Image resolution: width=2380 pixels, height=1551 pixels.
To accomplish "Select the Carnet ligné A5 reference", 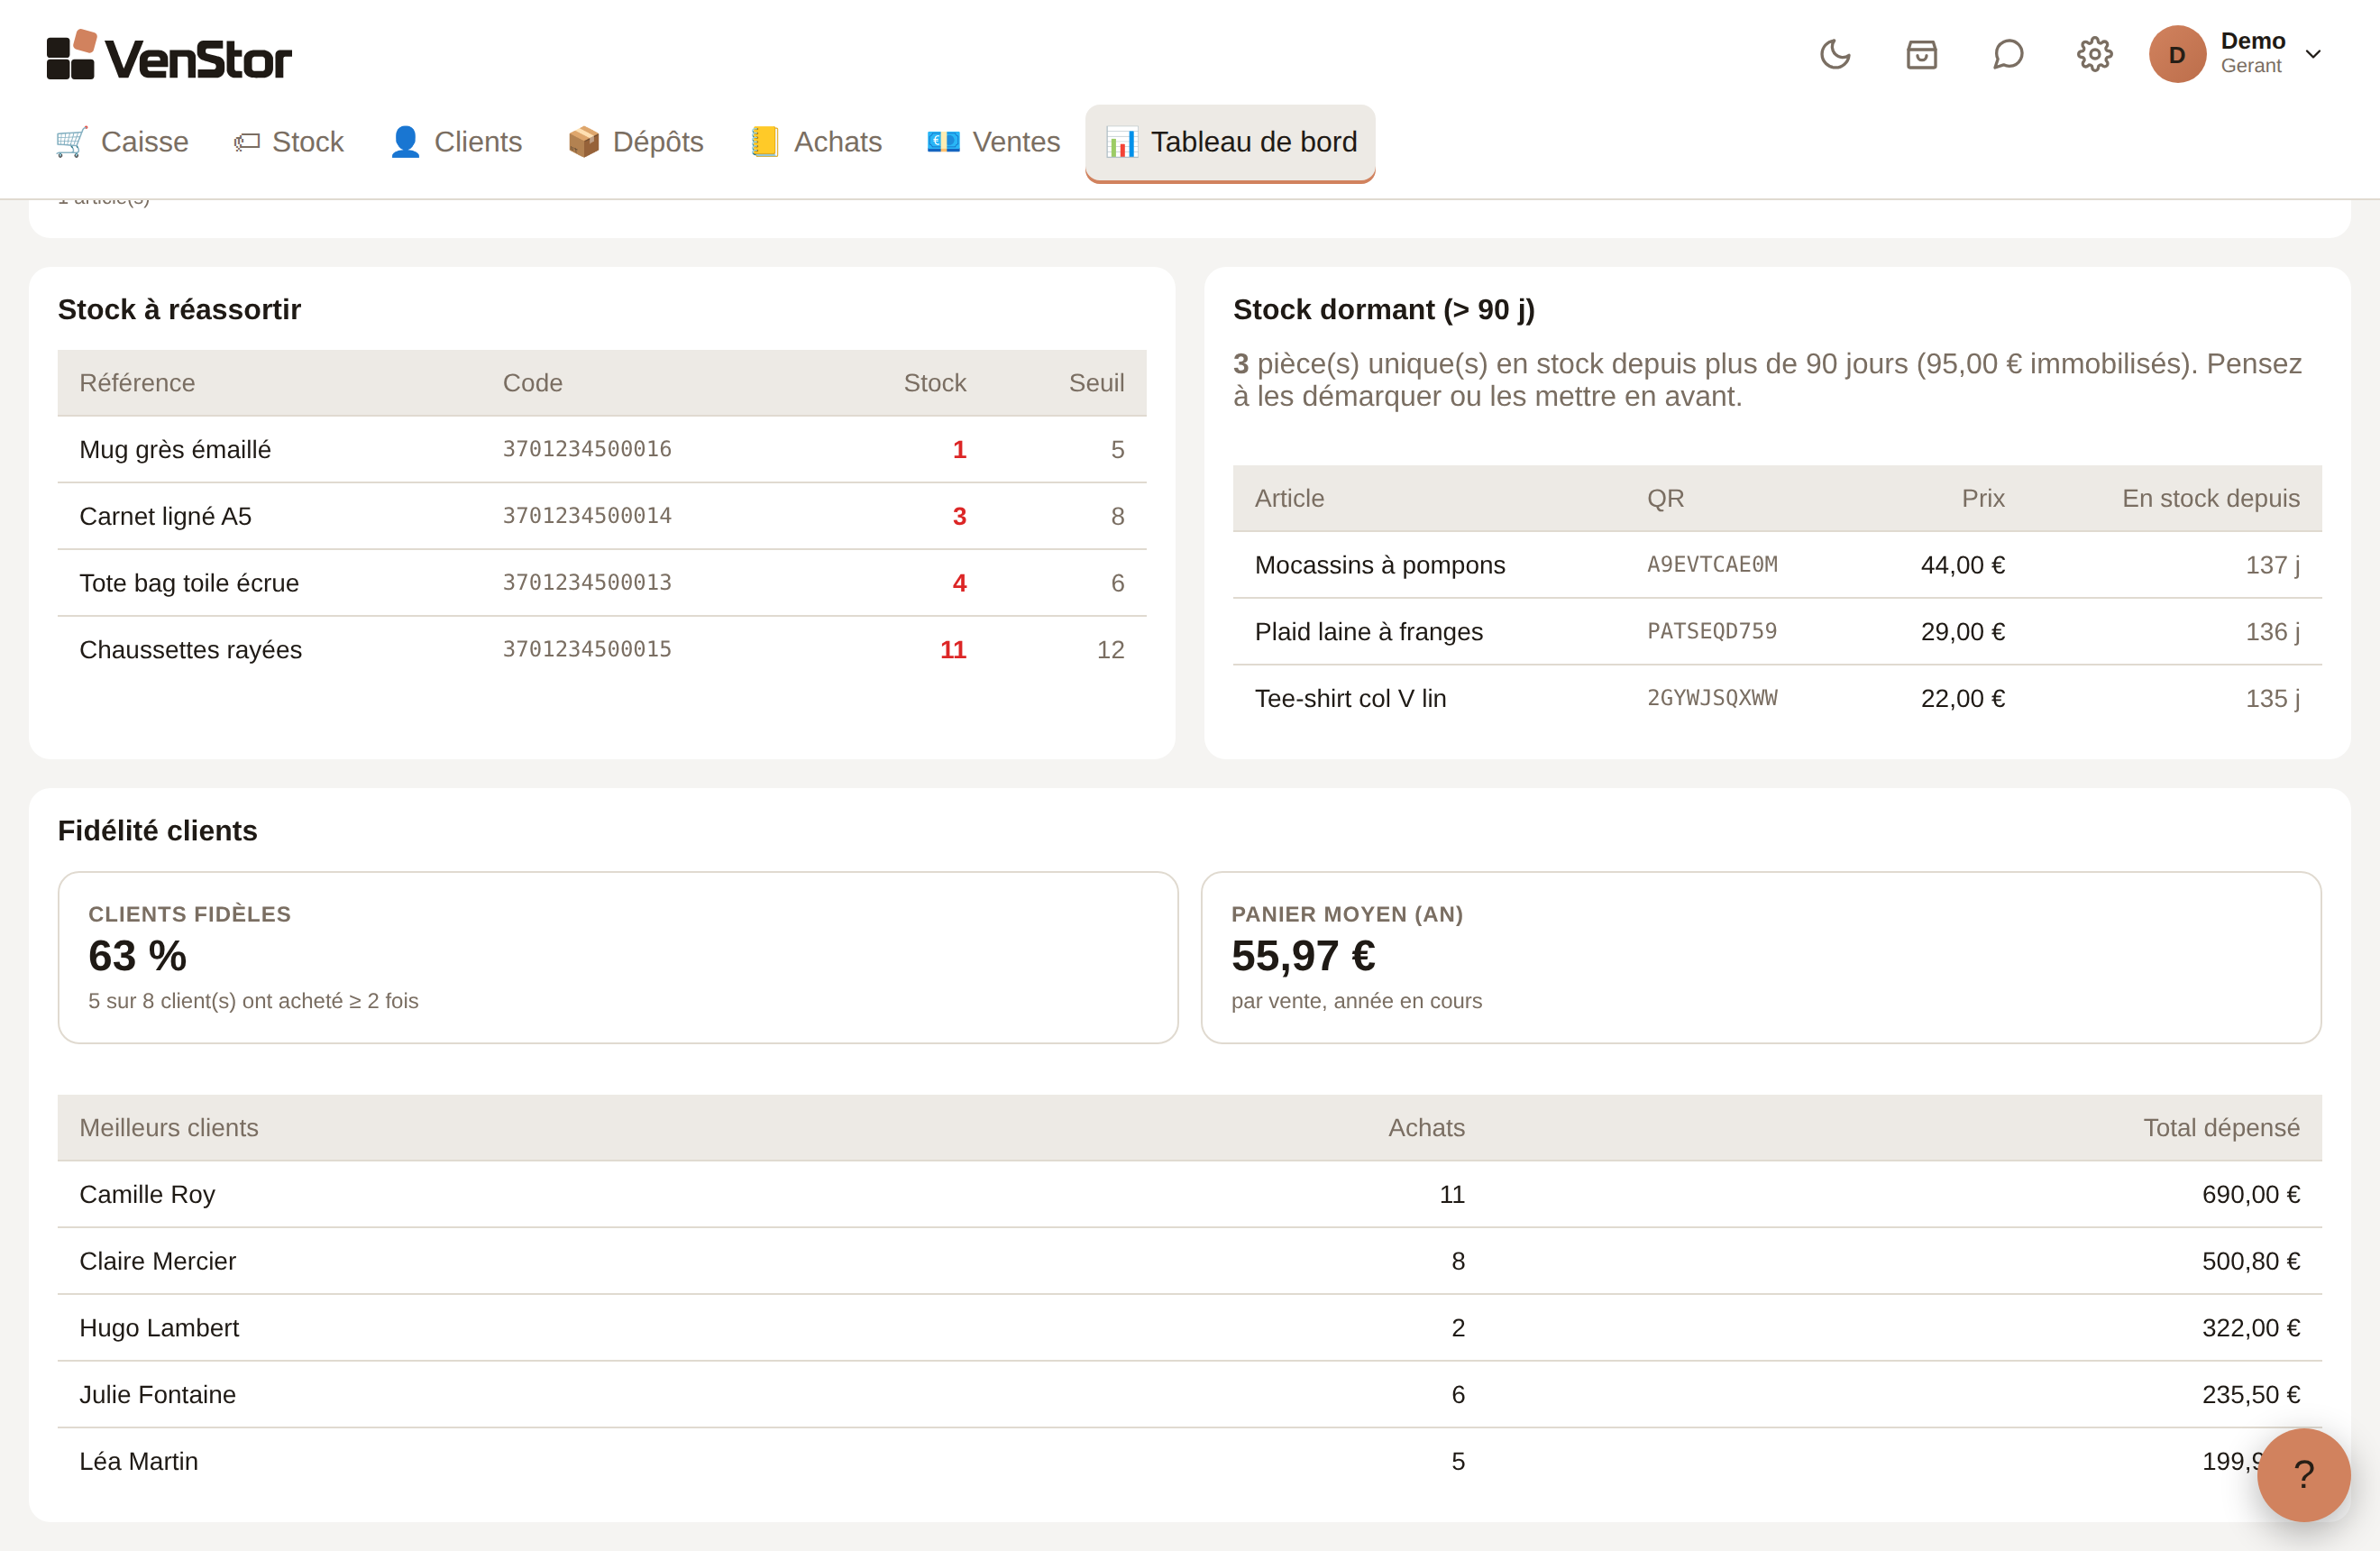I will 165,516.
